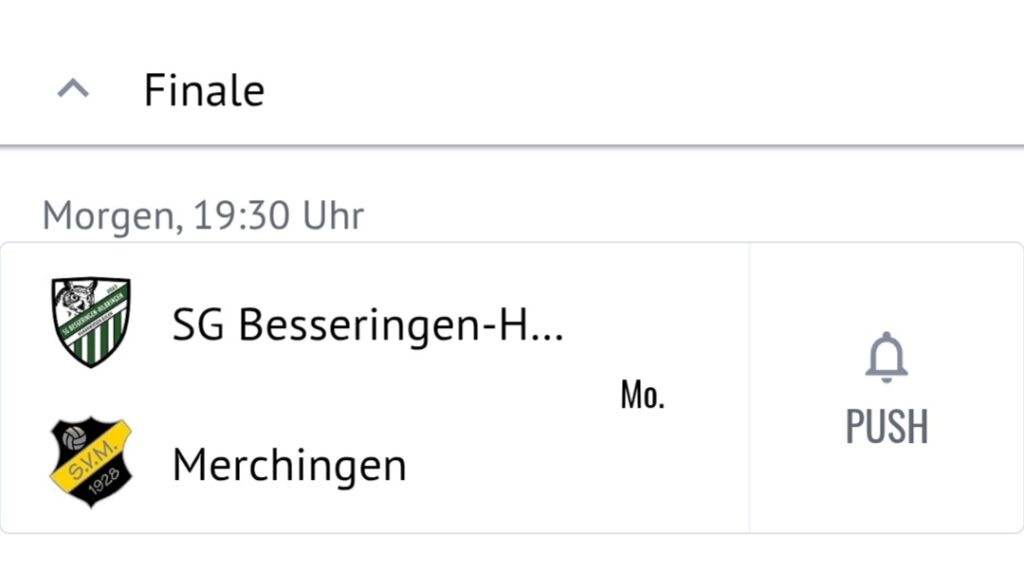
Task: Click the 19:30 kickoff time
Action: tap(242, 215)
